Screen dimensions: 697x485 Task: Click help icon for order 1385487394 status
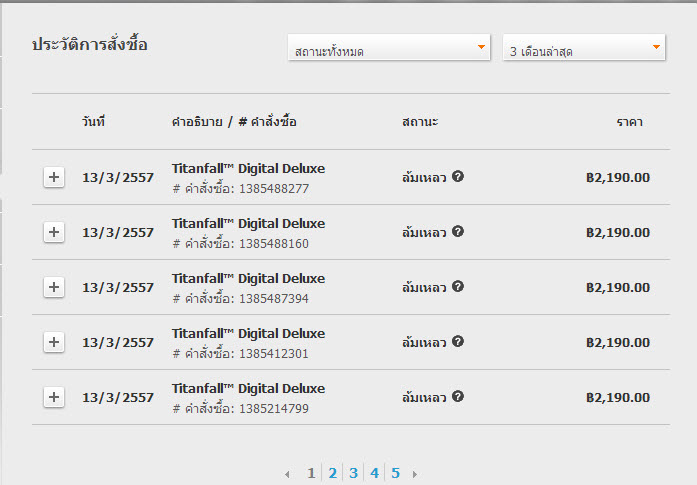tap(458, 286)
